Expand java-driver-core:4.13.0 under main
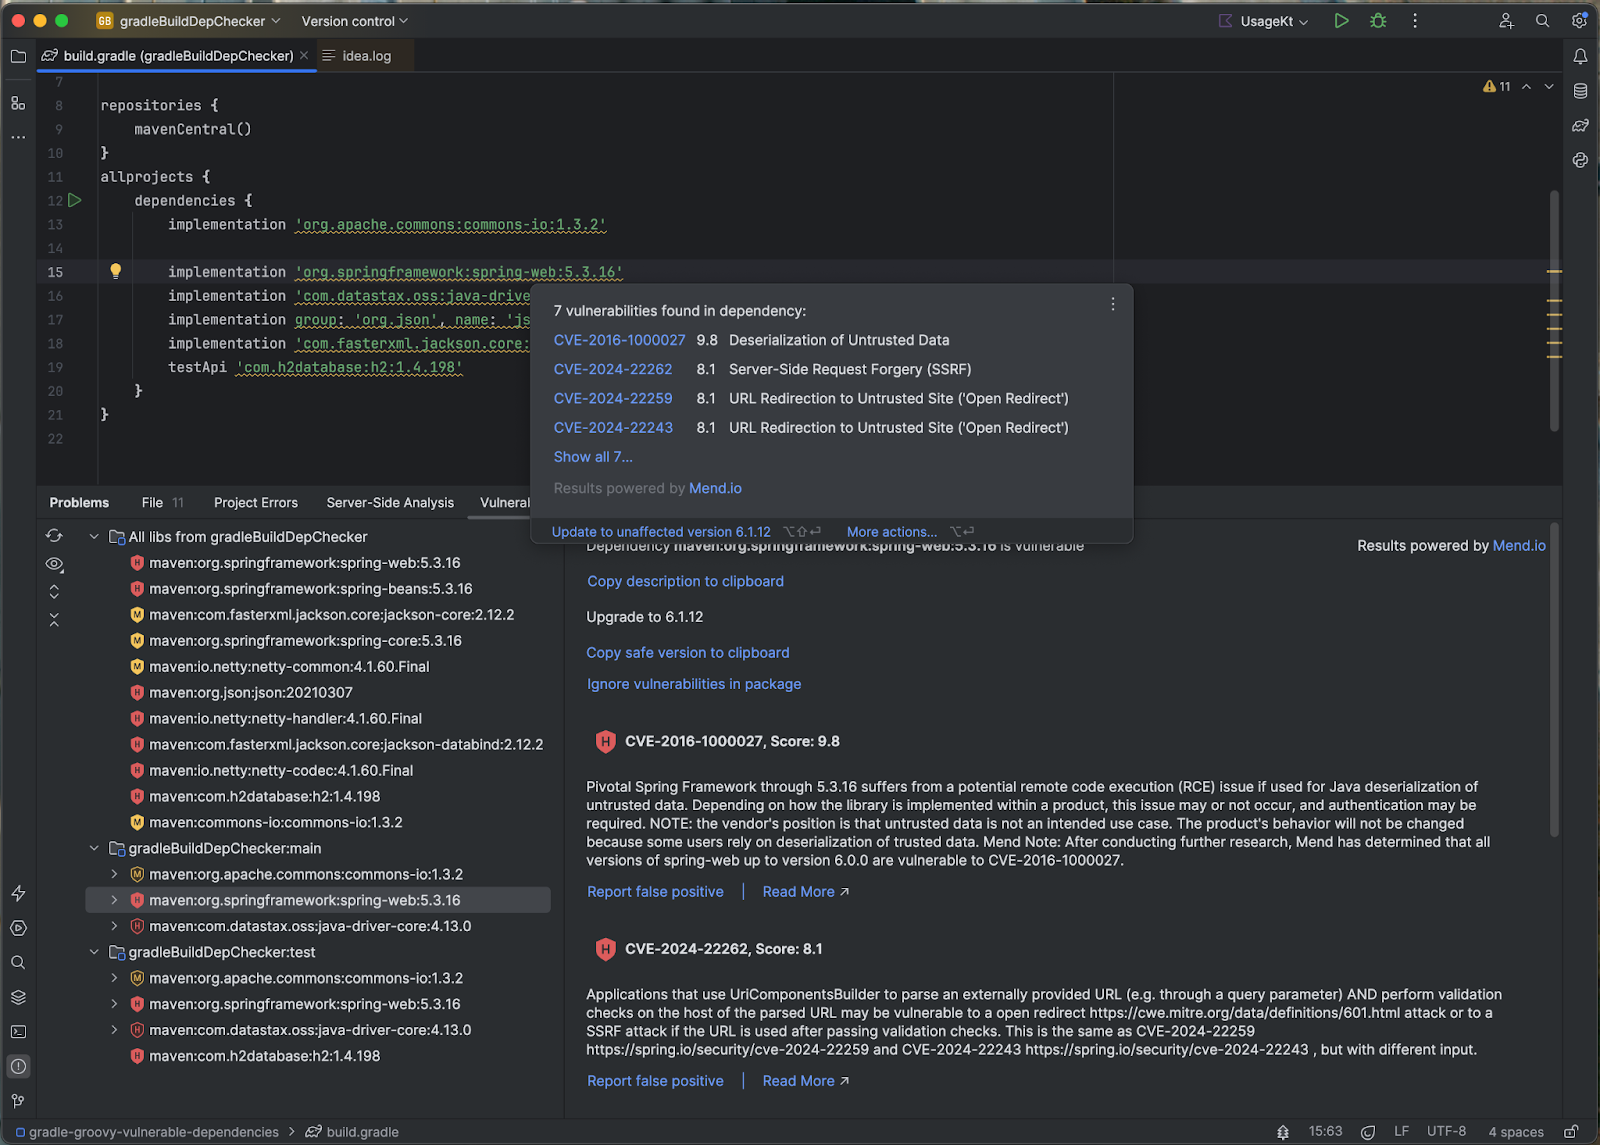 (x=114, y=926)
